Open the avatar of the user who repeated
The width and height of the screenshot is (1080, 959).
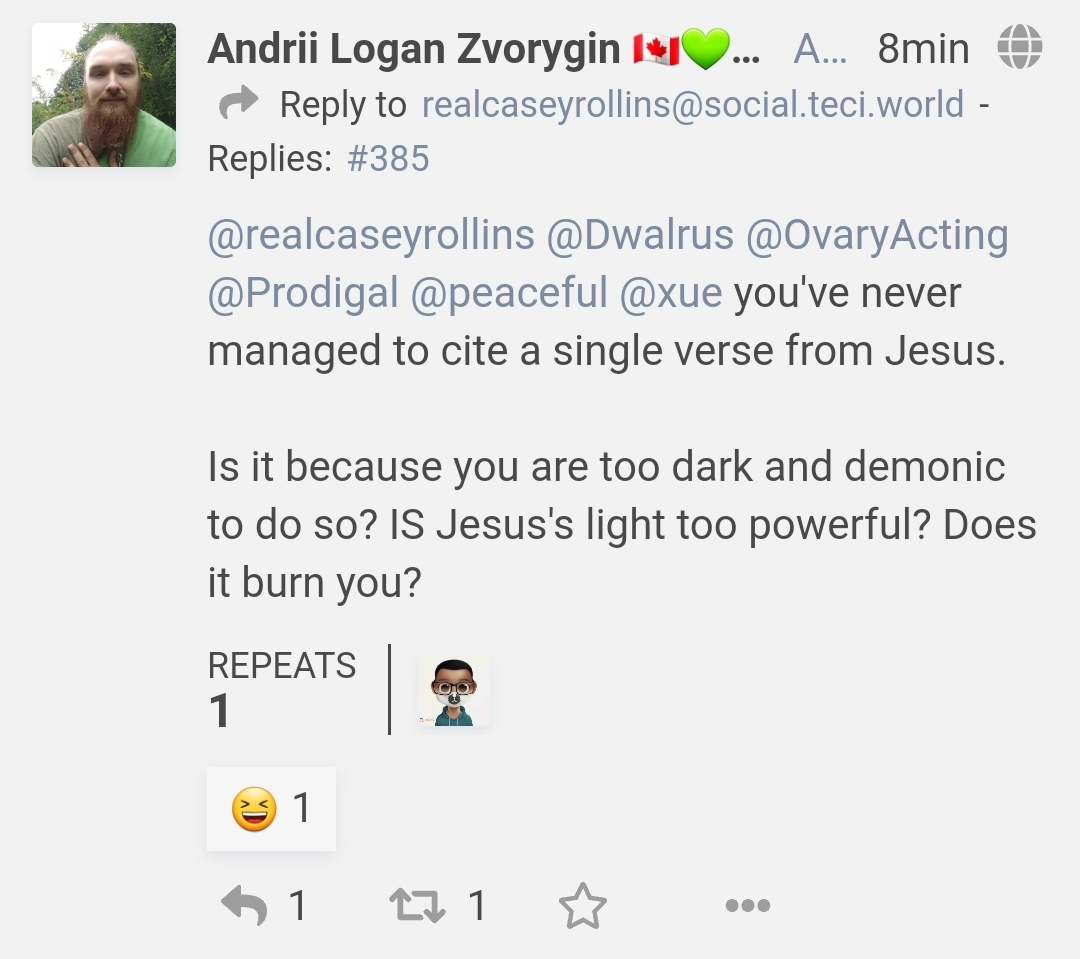pos(454,690)
